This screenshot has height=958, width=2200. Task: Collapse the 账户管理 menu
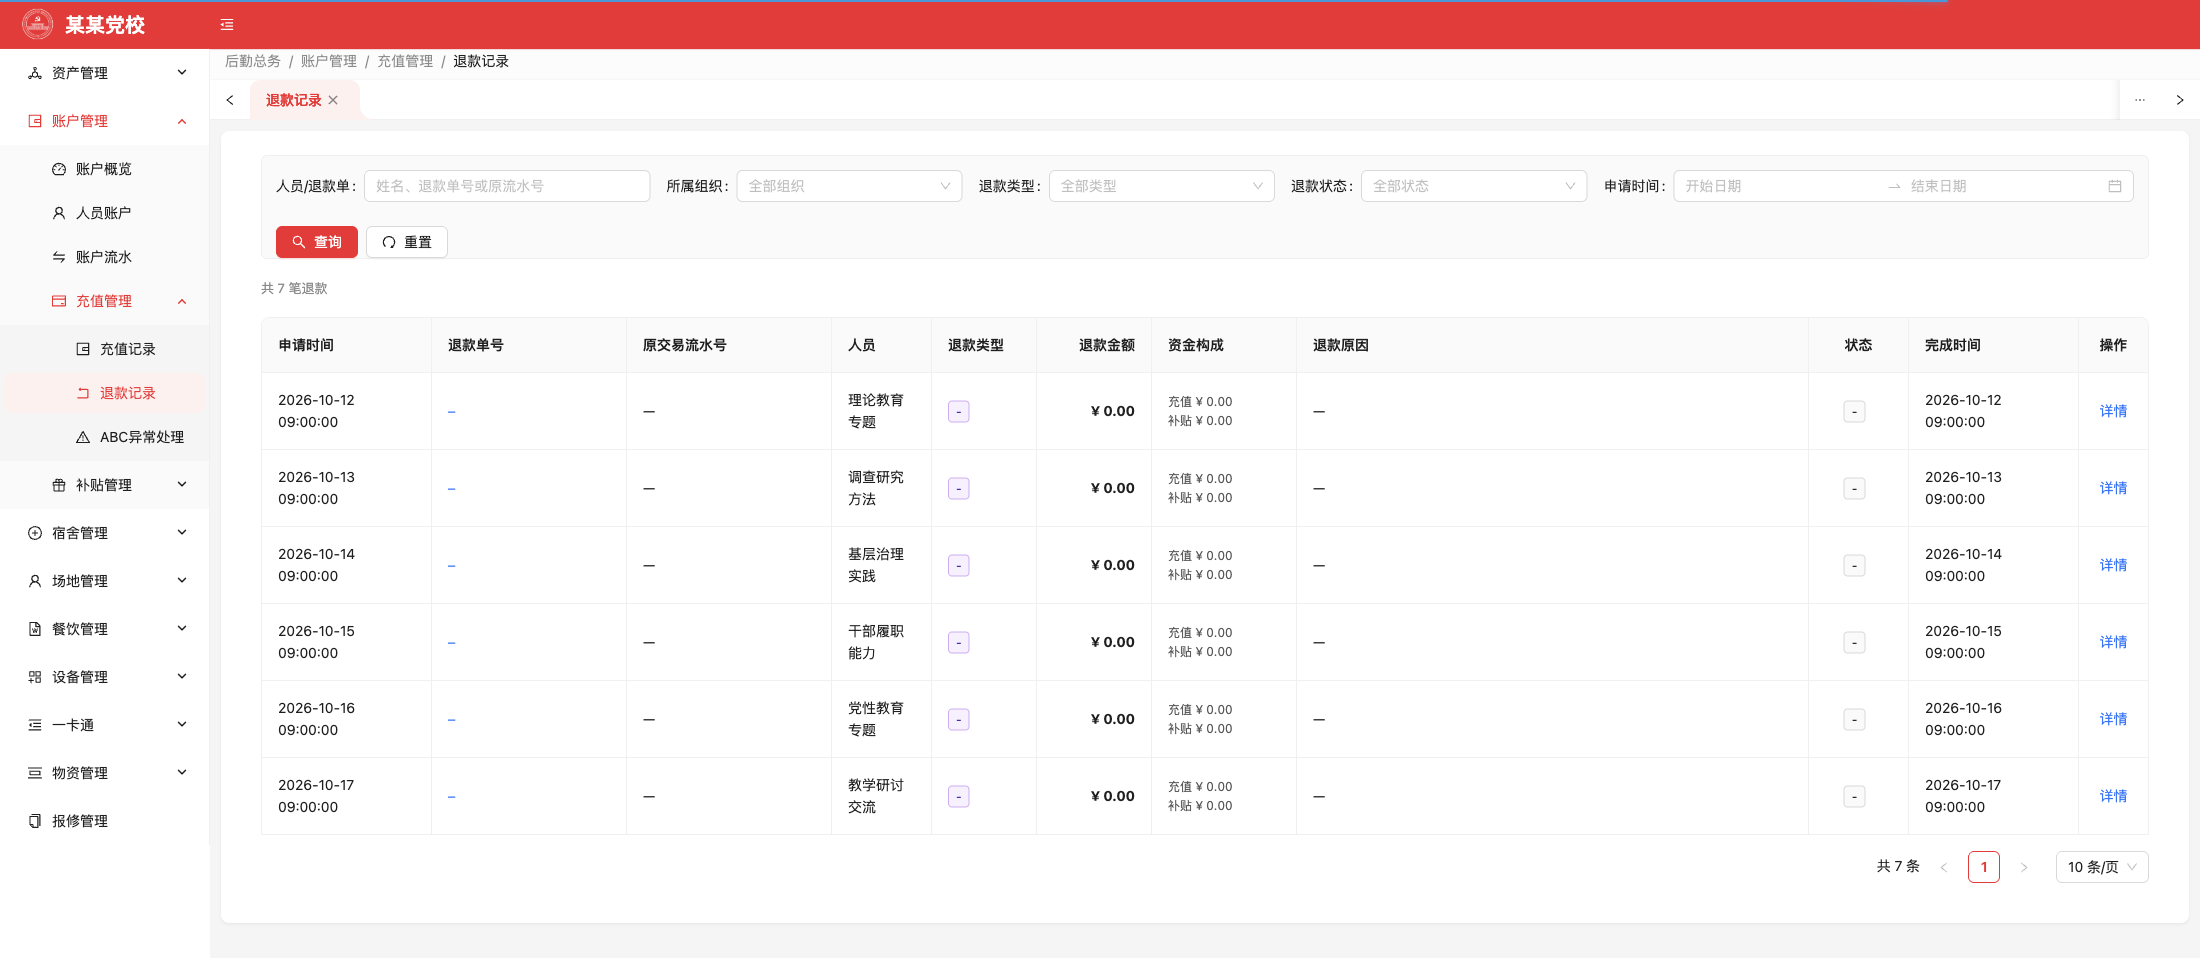[104, 121]
